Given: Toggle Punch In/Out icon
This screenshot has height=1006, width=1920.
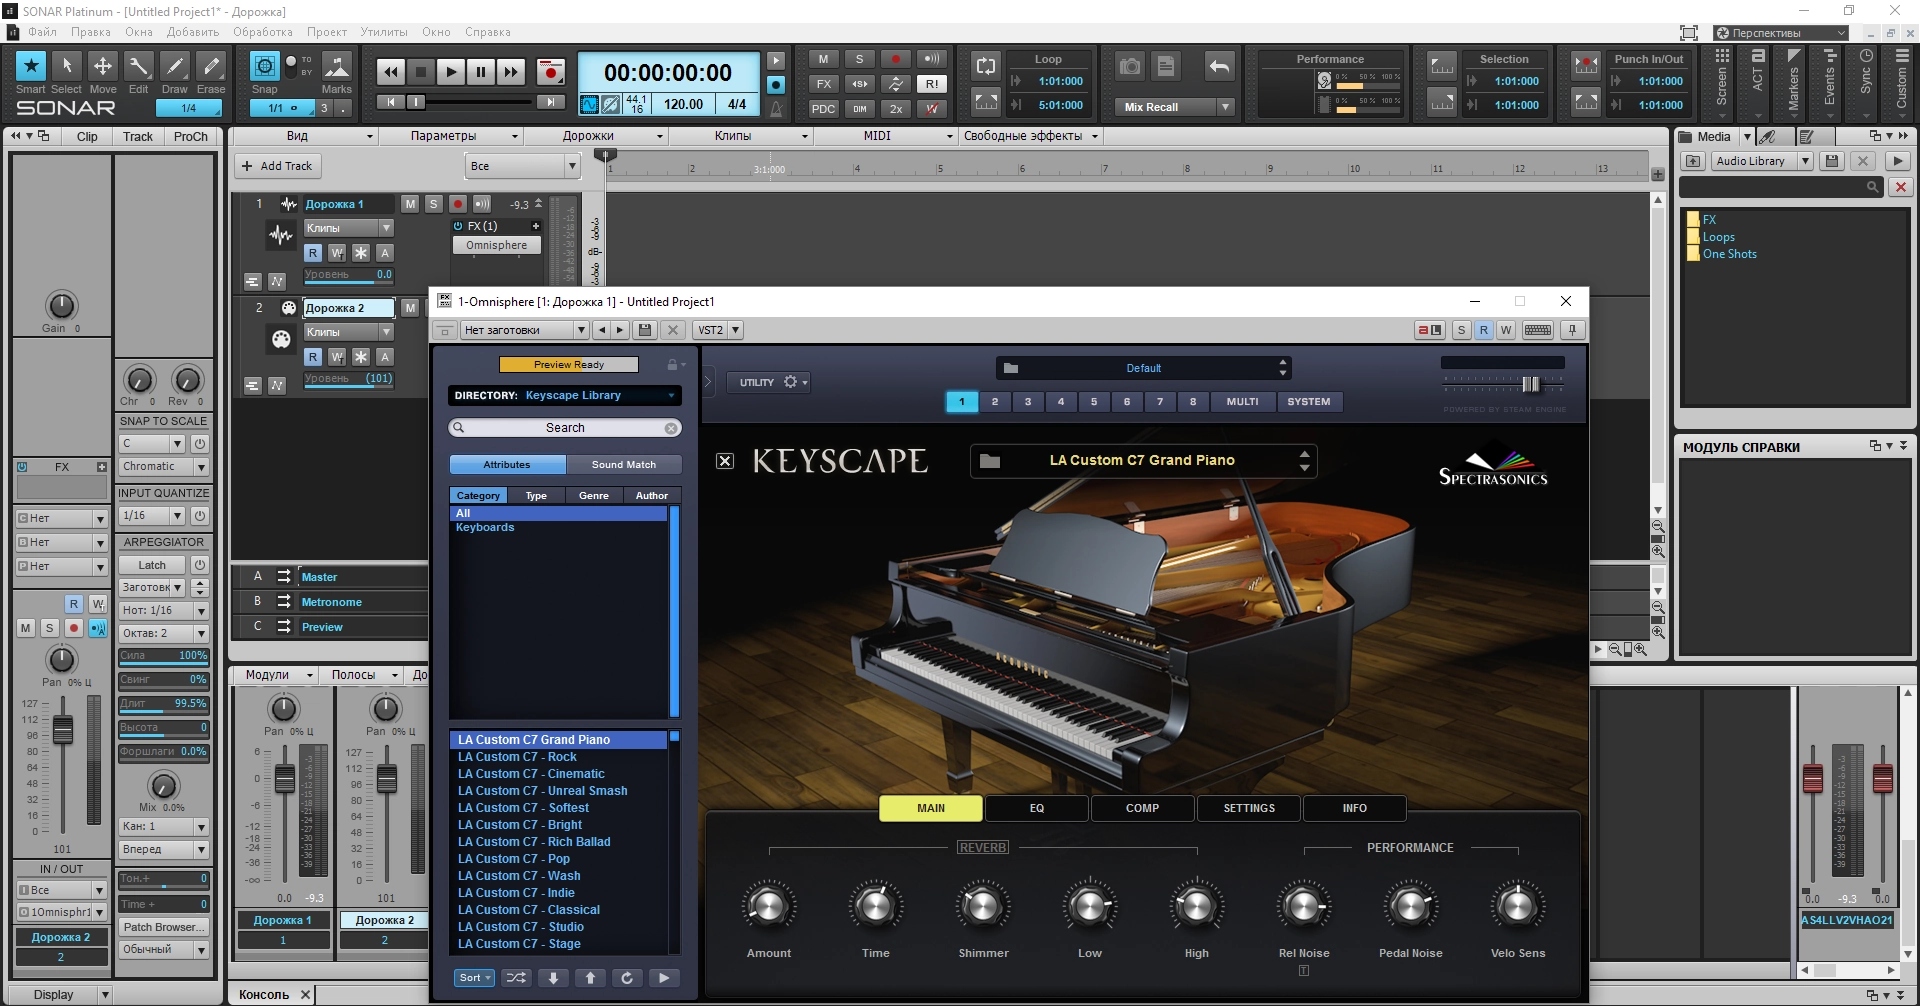Looking at the screenshot, I should (x=1586, y=66).
